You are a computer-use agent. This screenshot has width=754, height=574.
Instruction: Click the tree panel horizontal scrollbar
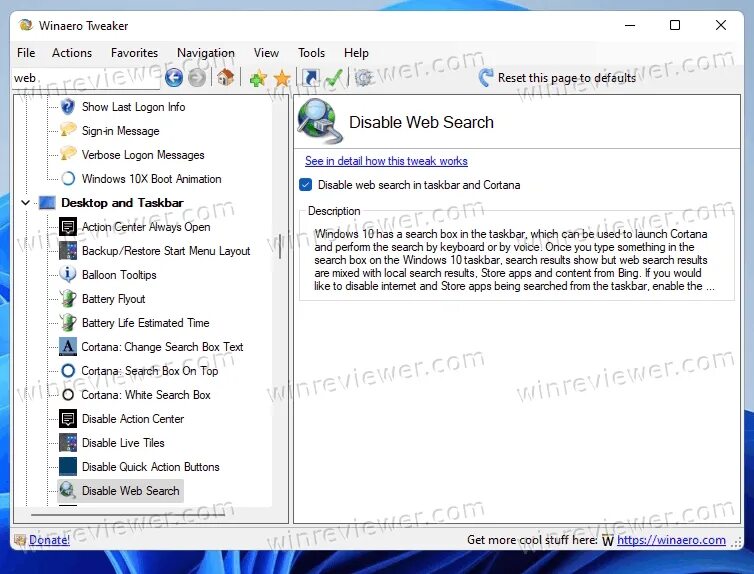click(127, 515)
